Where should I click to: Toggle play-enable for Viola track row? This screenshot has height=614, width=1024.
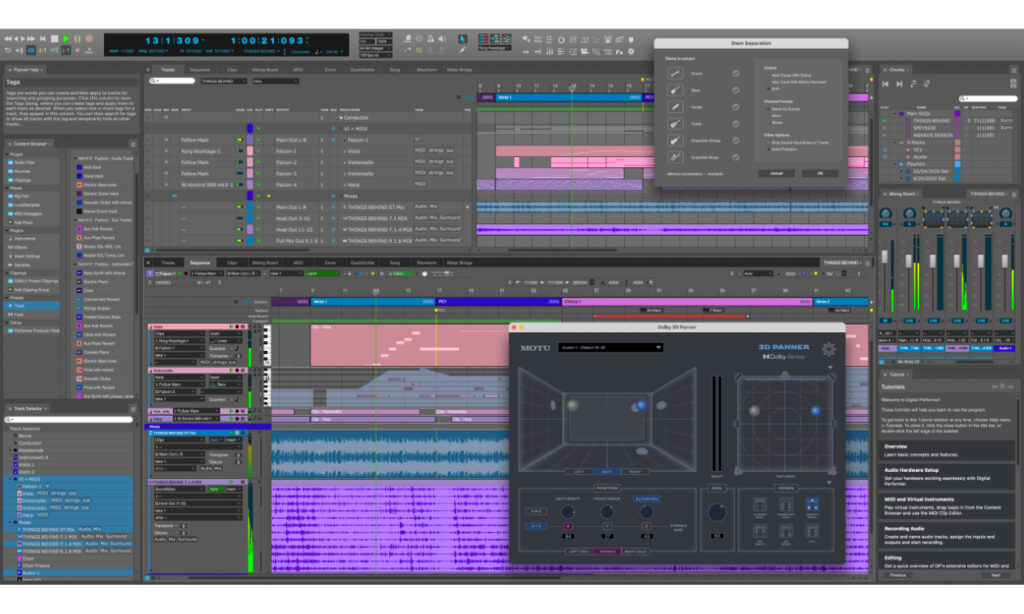click(x=259, y=151)
